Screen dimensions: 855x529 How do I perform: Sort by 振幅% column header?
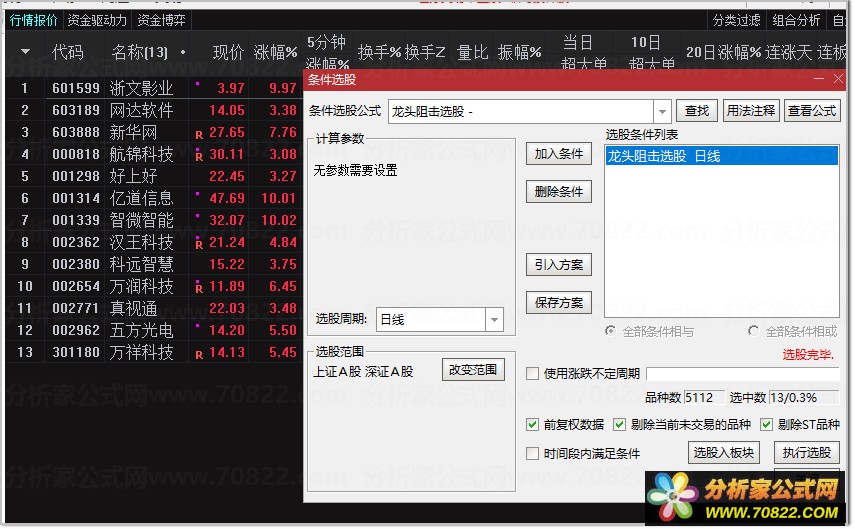[519, 52]
